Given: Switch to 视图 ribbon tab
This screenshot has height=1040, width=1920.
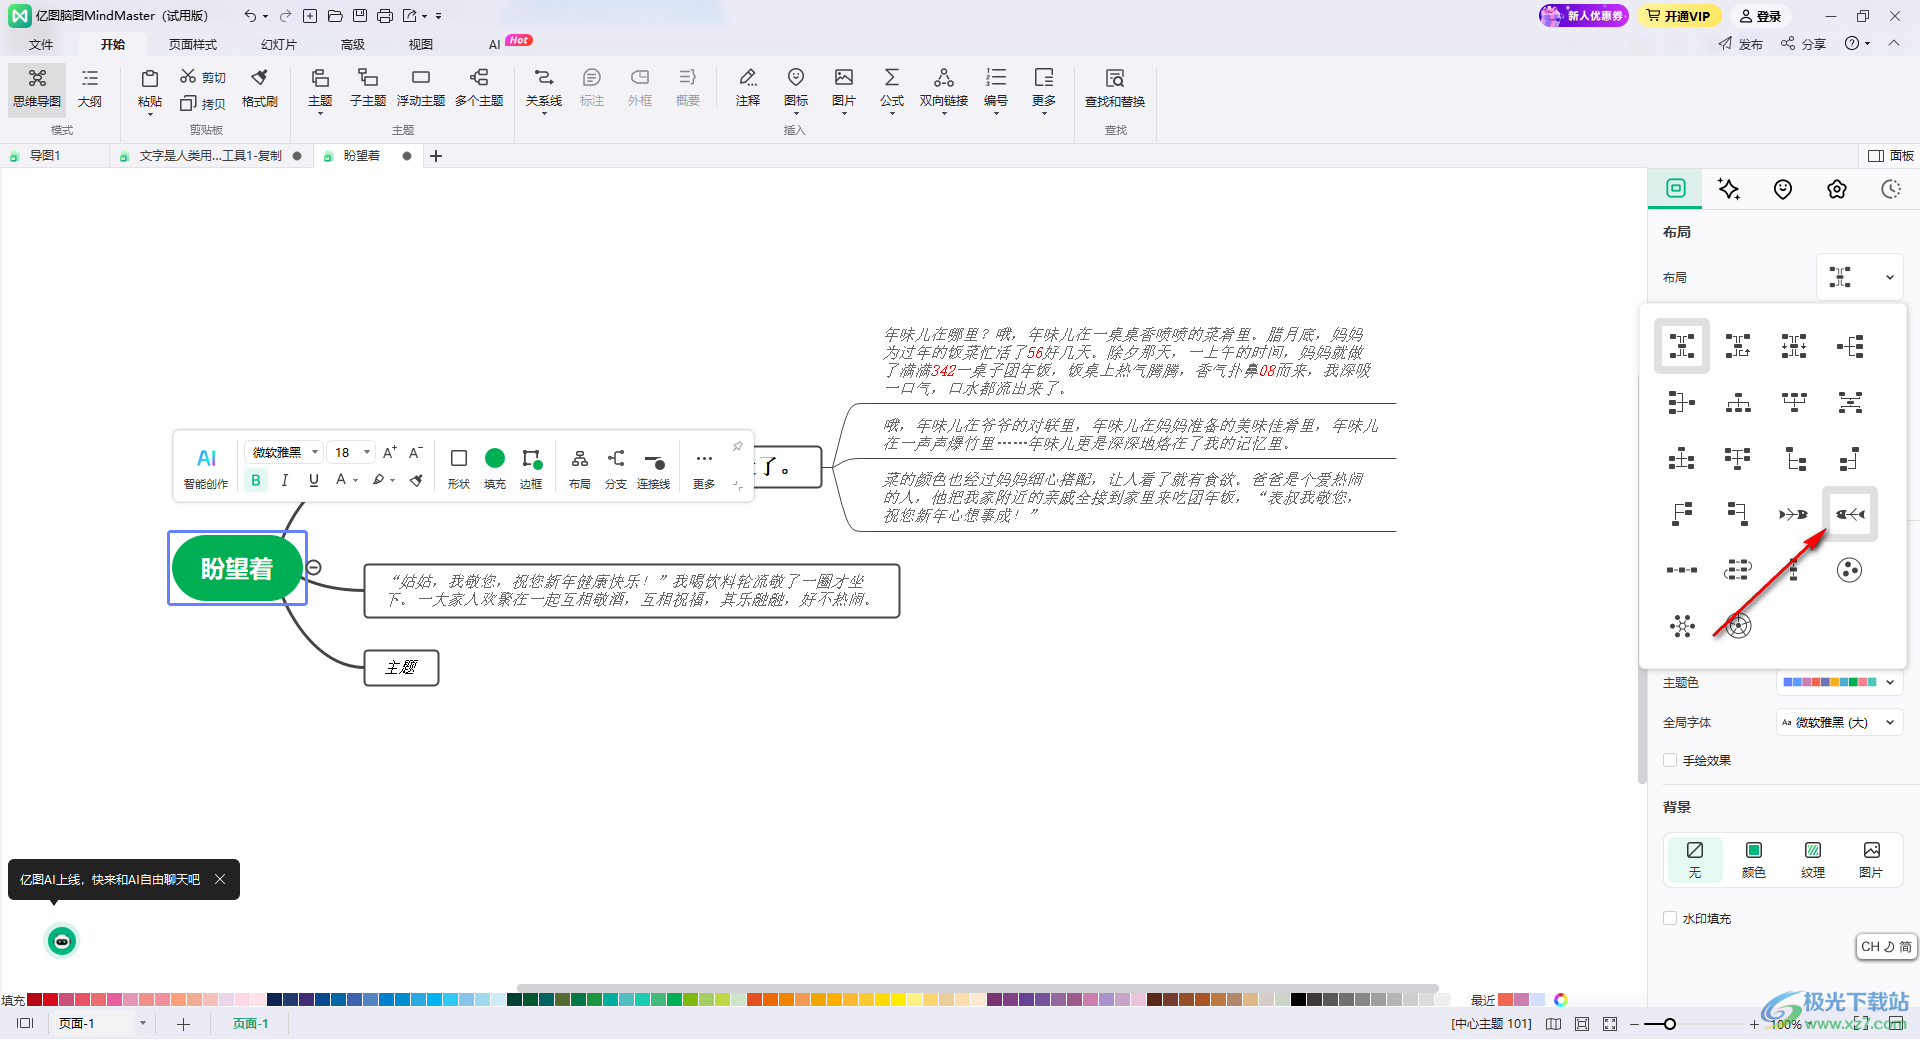Looking at the screenshot, I should pos(421,44).
